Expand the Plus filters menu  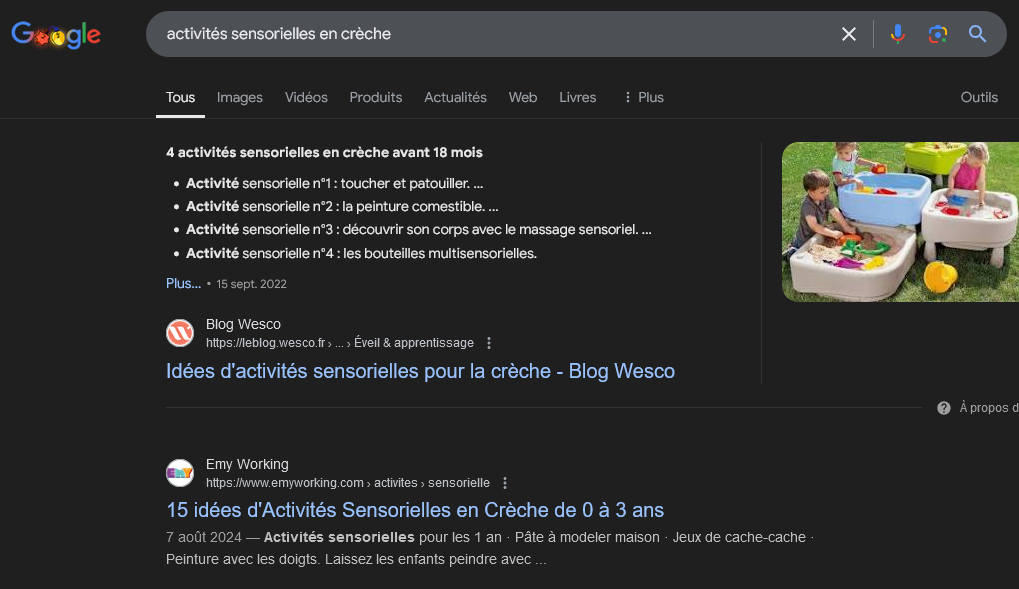pos(643,98)
